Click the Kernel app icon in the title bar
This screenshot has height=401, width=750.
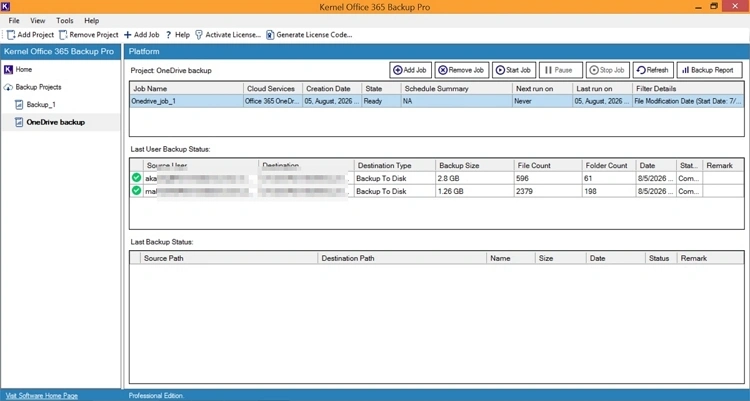[x=5, y=6]
